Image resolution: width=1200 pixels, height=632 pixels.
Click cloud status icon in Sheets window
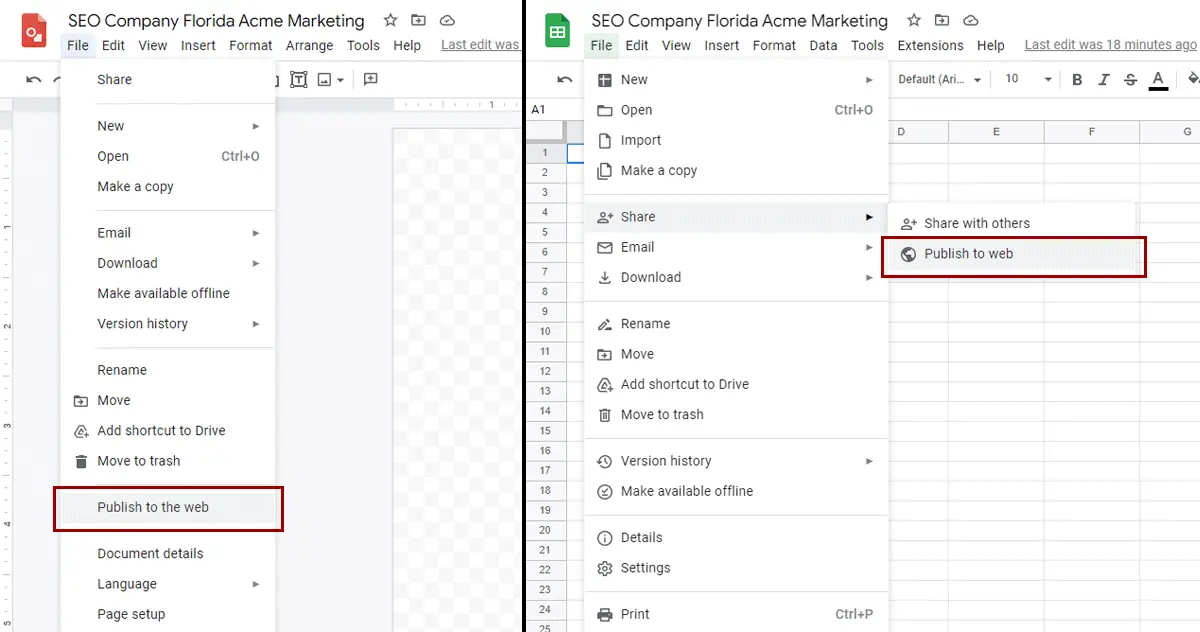click(971, 20)
